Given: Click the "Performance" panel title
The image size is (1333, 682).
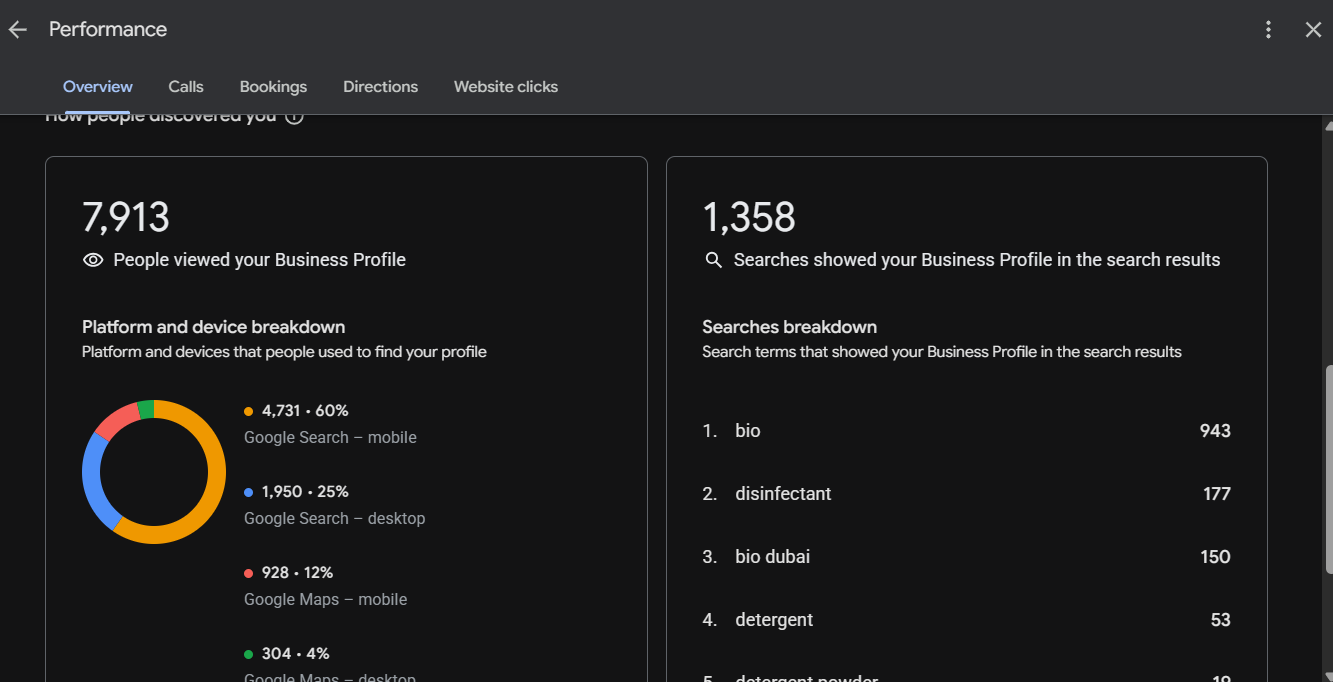Looking at the screenshot, I should [x=108, y=30].
